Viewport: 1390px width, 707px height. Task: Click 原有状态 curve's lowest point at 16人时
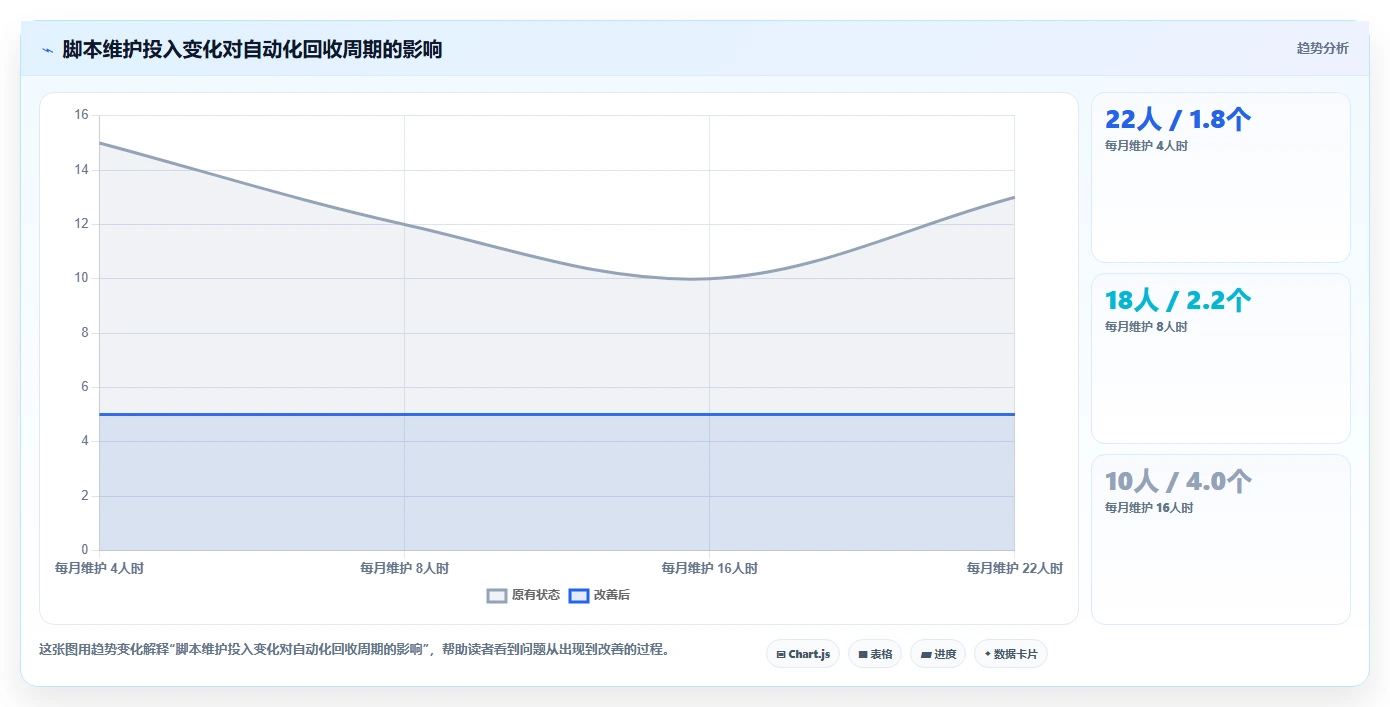click(x=709, y=278)
